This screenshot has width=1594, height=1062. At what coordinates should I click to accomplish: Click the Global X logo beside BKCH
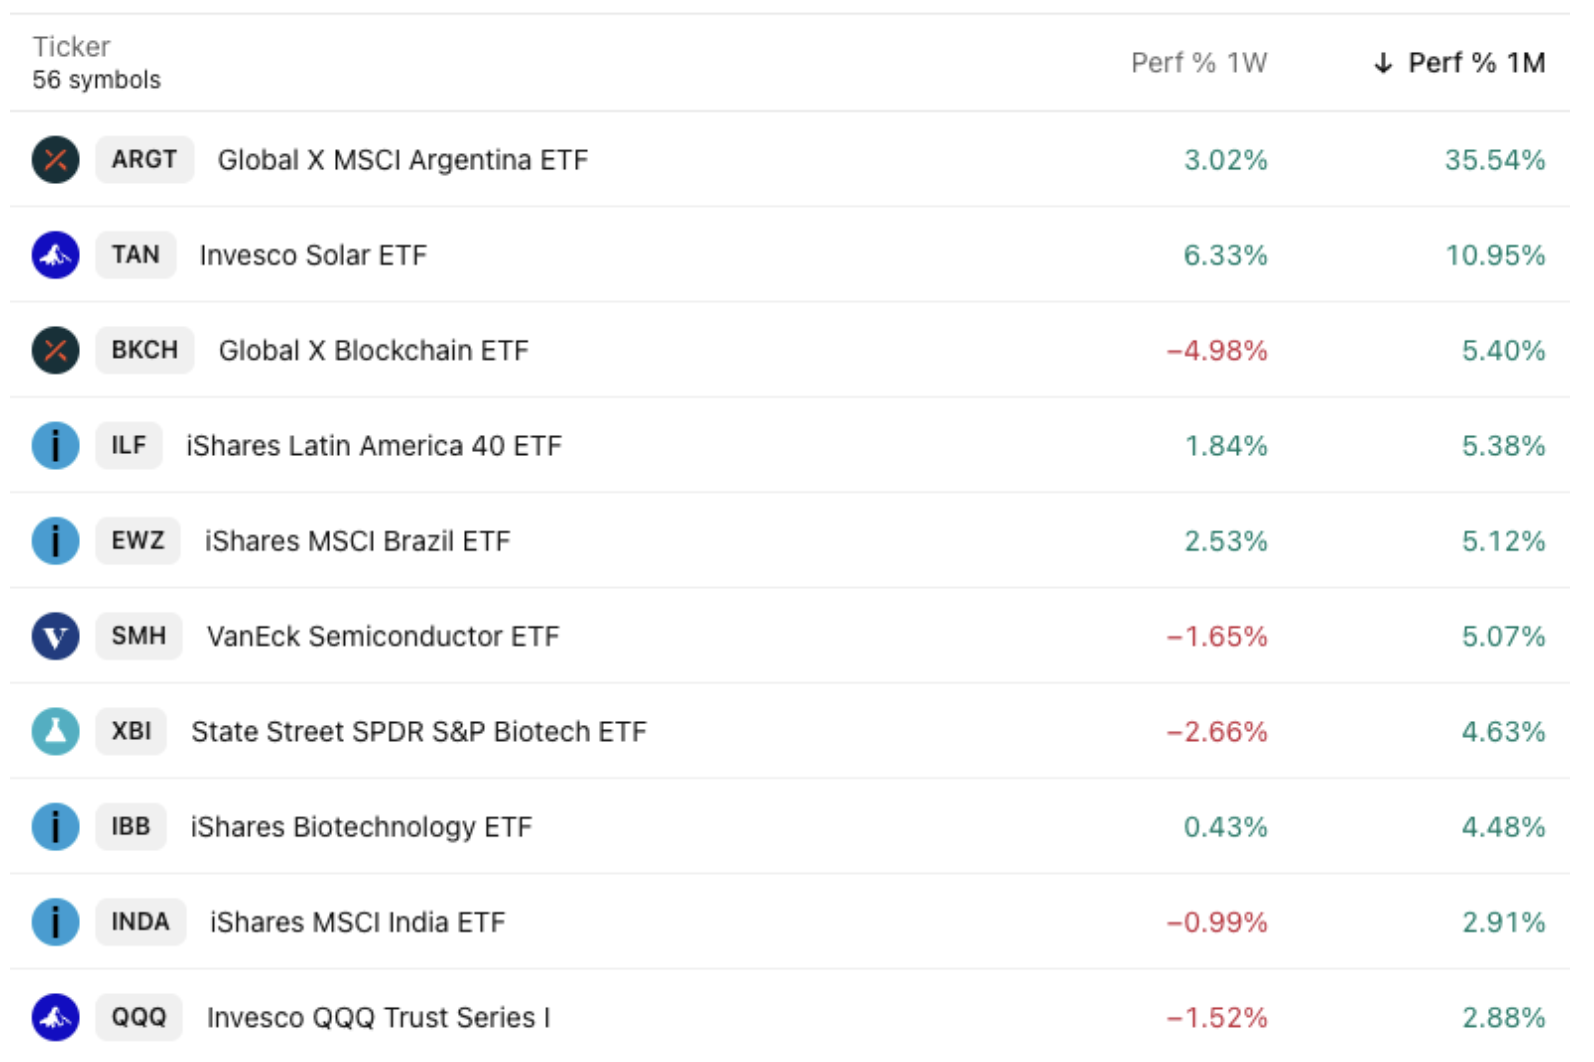pos(55,350)
